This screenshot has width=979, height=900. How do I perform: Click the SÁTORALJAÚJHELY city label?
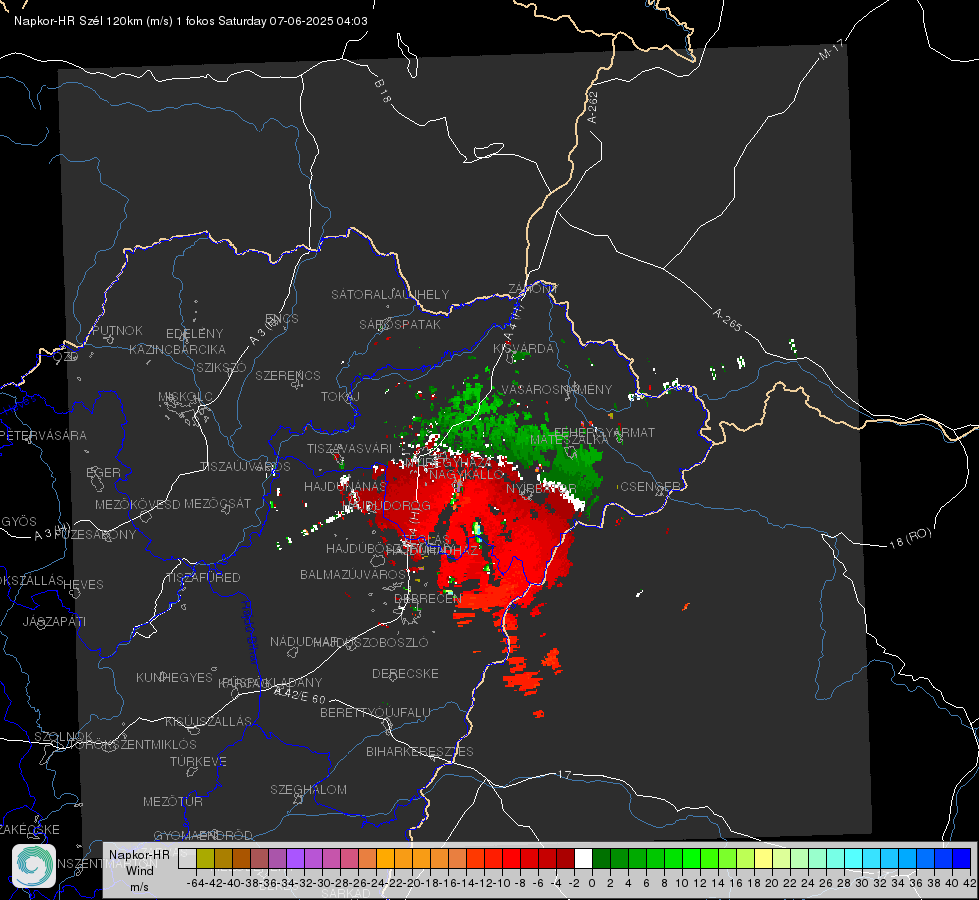click(390, 294)
